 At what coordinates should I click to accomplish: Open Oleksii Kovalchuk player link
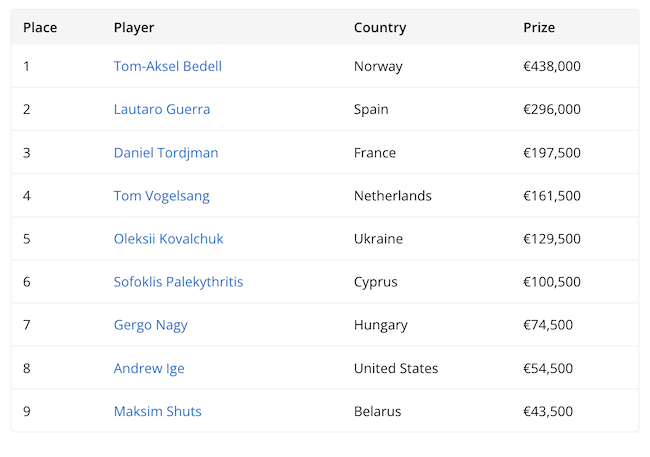(x=168, y=239)
